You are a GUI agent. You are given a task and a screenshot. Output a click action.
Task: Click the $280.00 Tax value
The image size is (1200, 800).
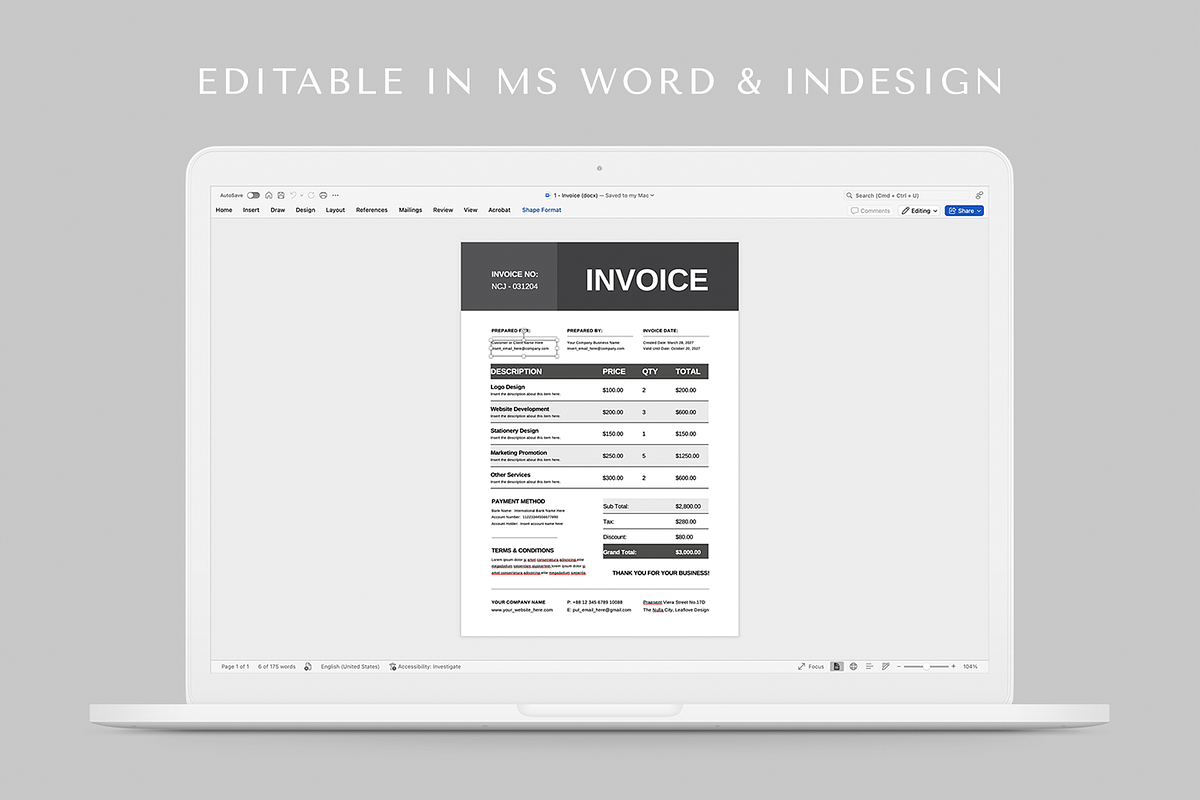pyautogui.click(x=686, y=521)
